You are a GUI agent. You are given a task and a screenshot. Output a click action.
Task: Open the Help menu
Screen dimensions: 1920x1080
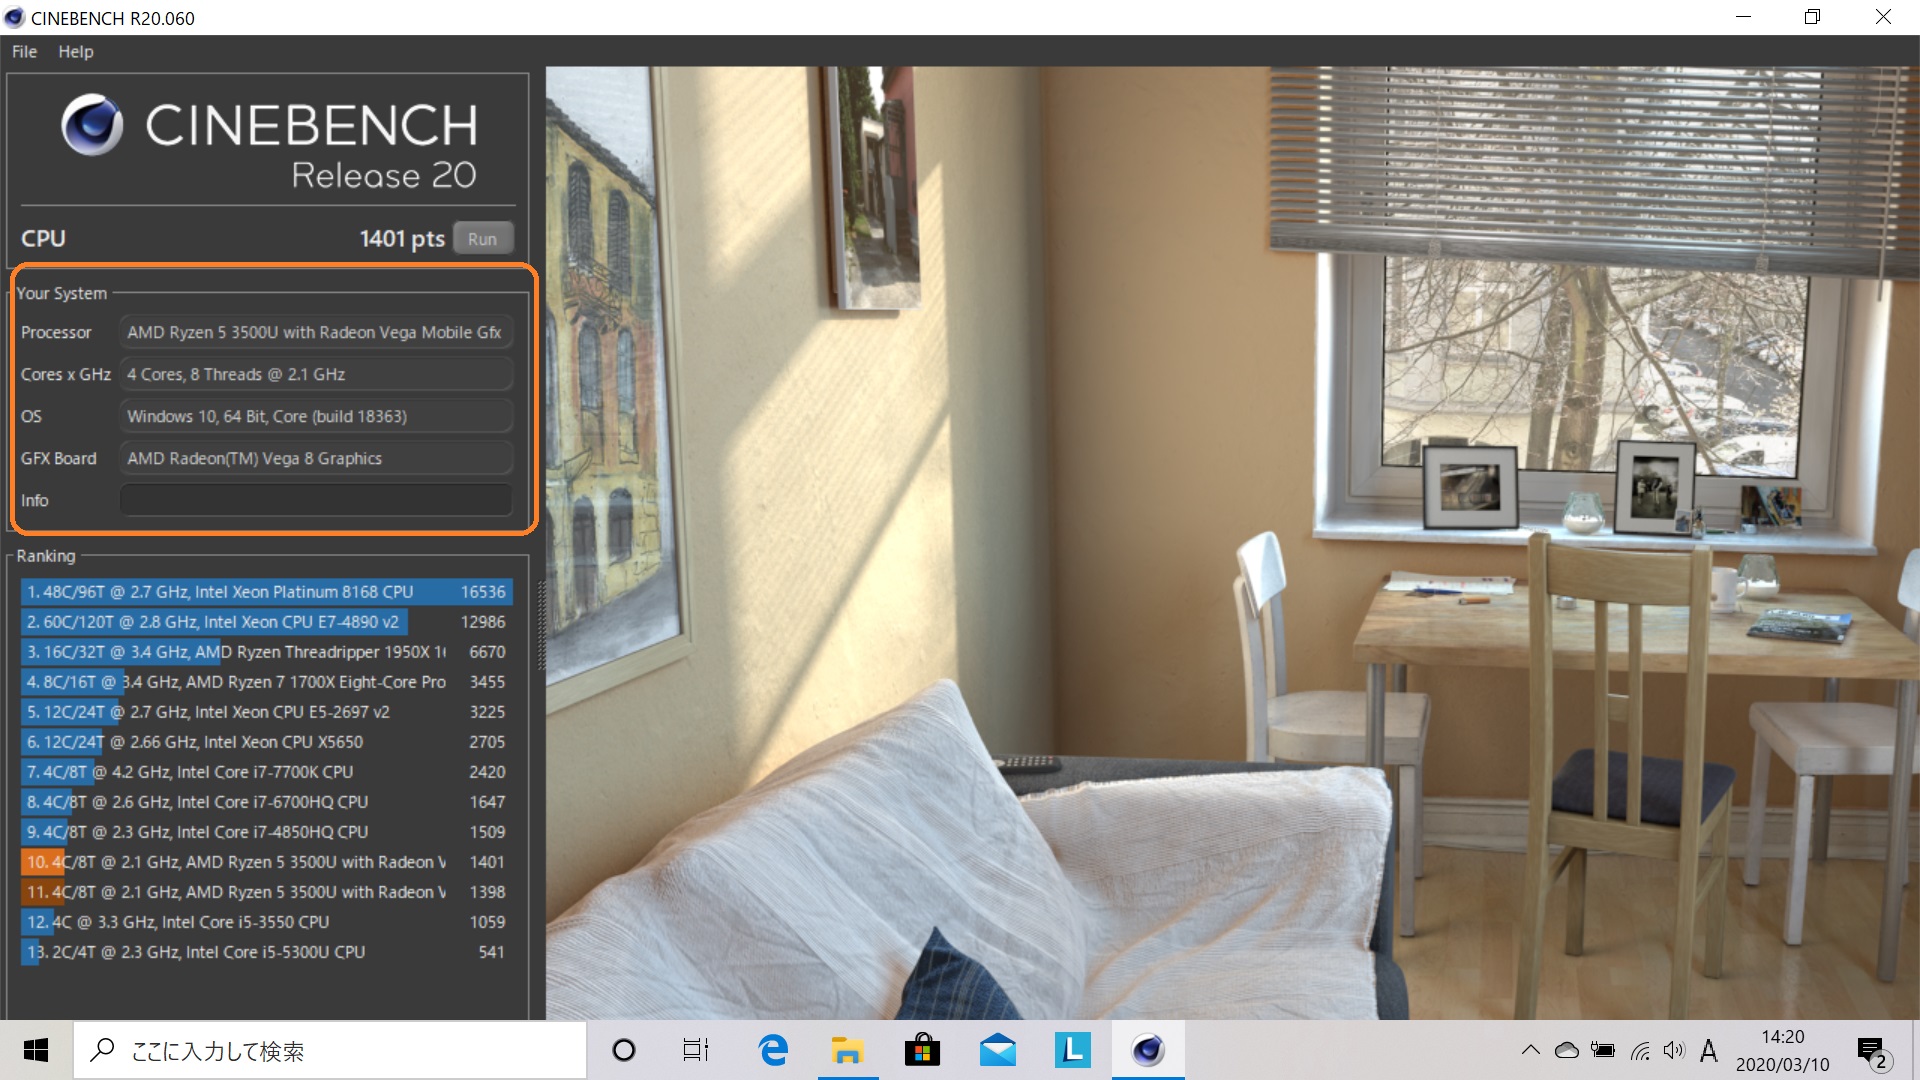point(76,52)
